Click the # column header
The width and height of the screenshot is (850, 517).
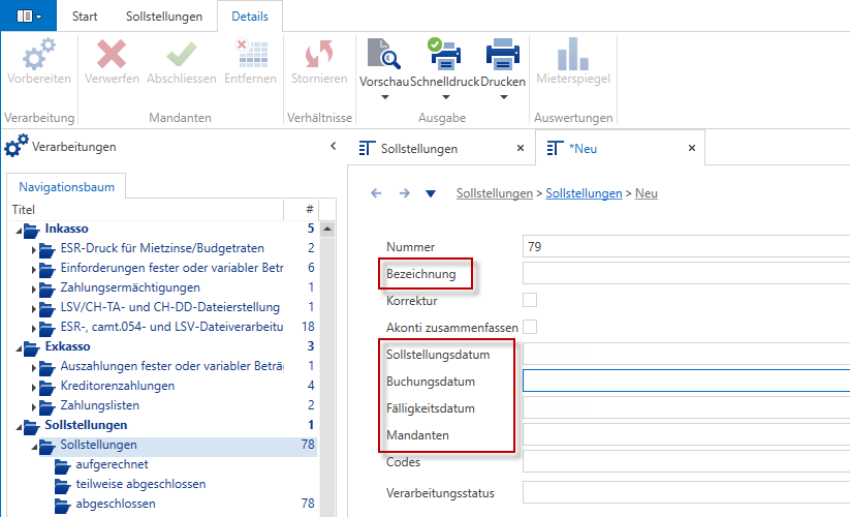[301, 210]
